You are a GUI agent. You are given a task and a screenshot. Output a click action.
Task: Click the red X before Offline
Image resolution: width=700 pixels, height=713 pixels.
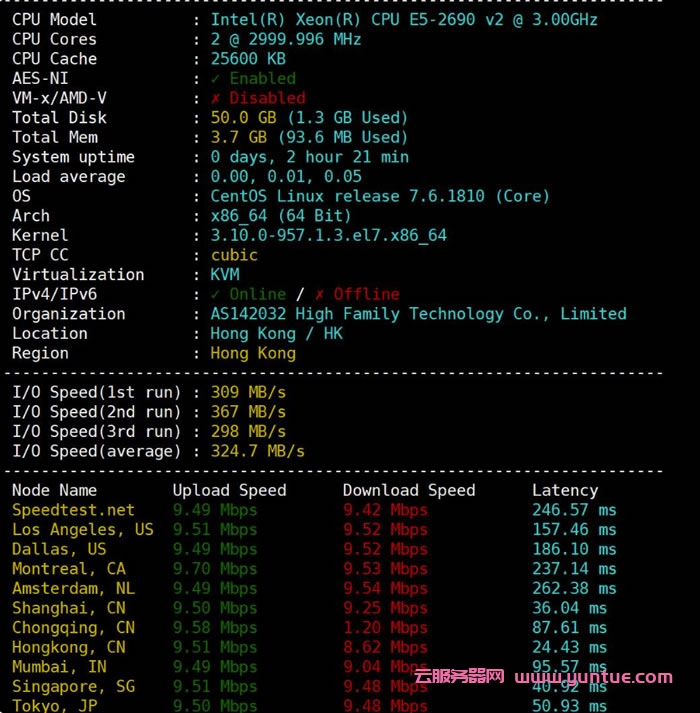[319, 294]
